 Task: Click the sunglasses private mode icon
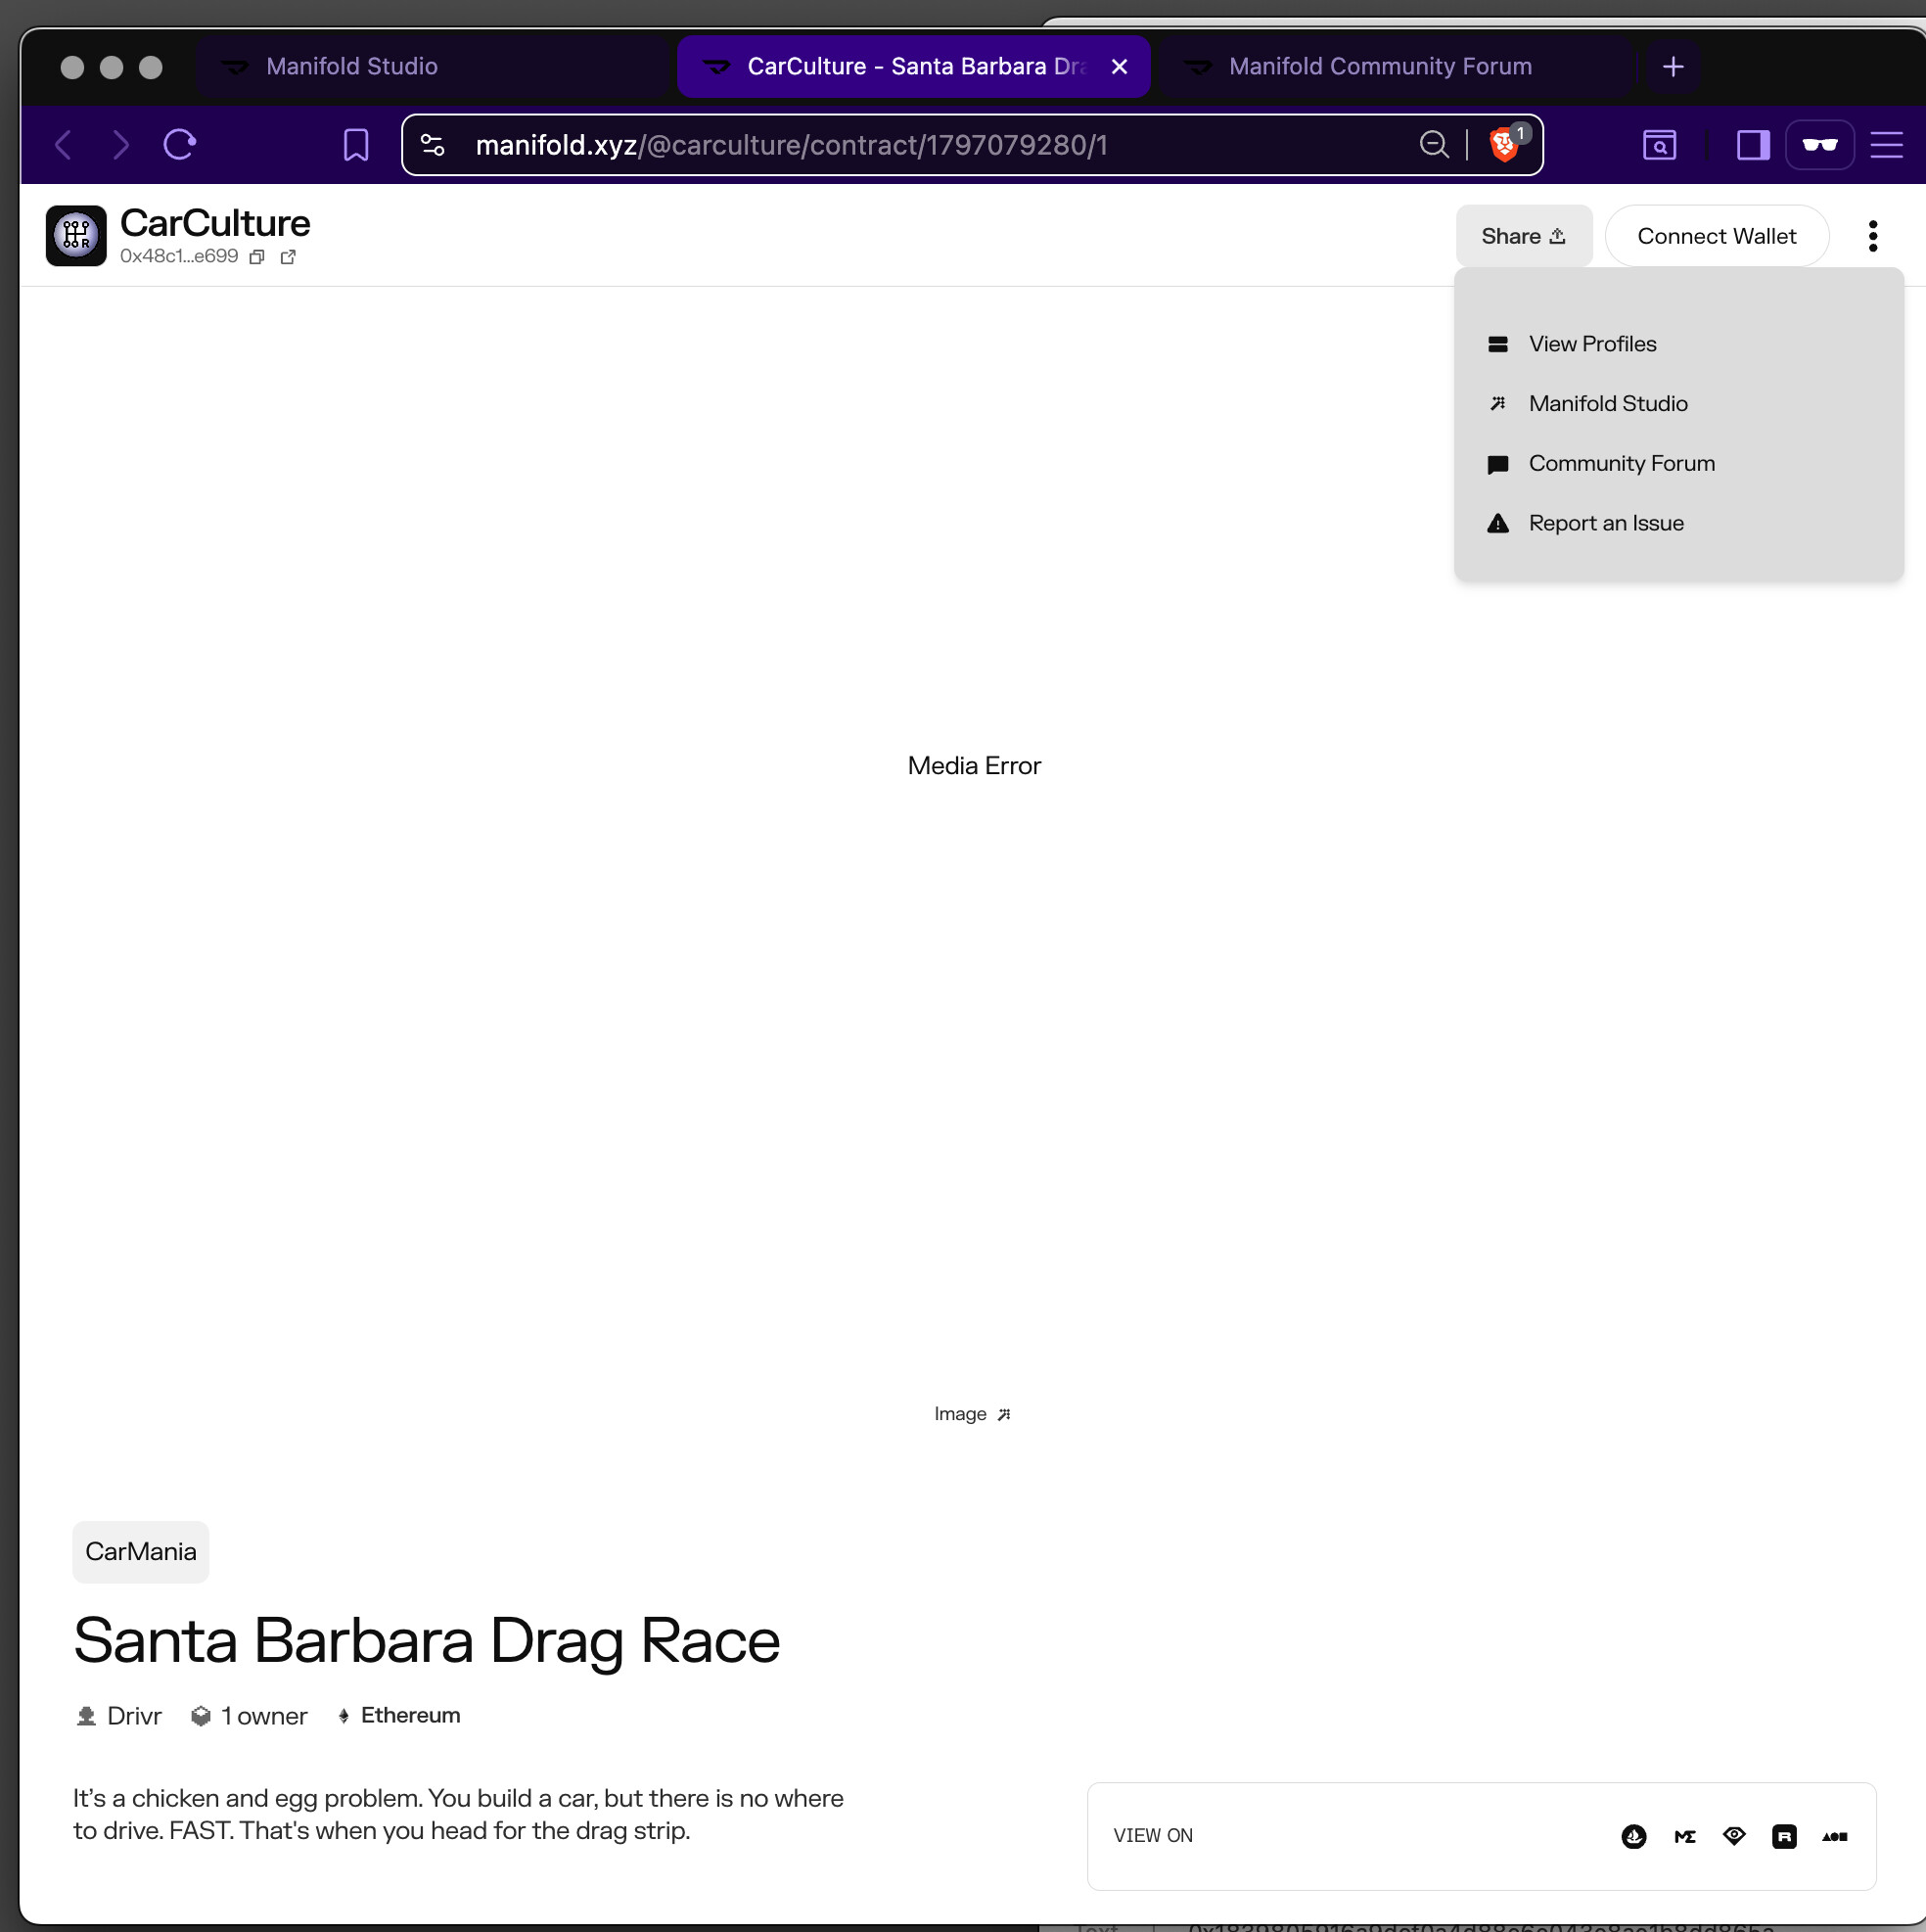point(1820,145)
